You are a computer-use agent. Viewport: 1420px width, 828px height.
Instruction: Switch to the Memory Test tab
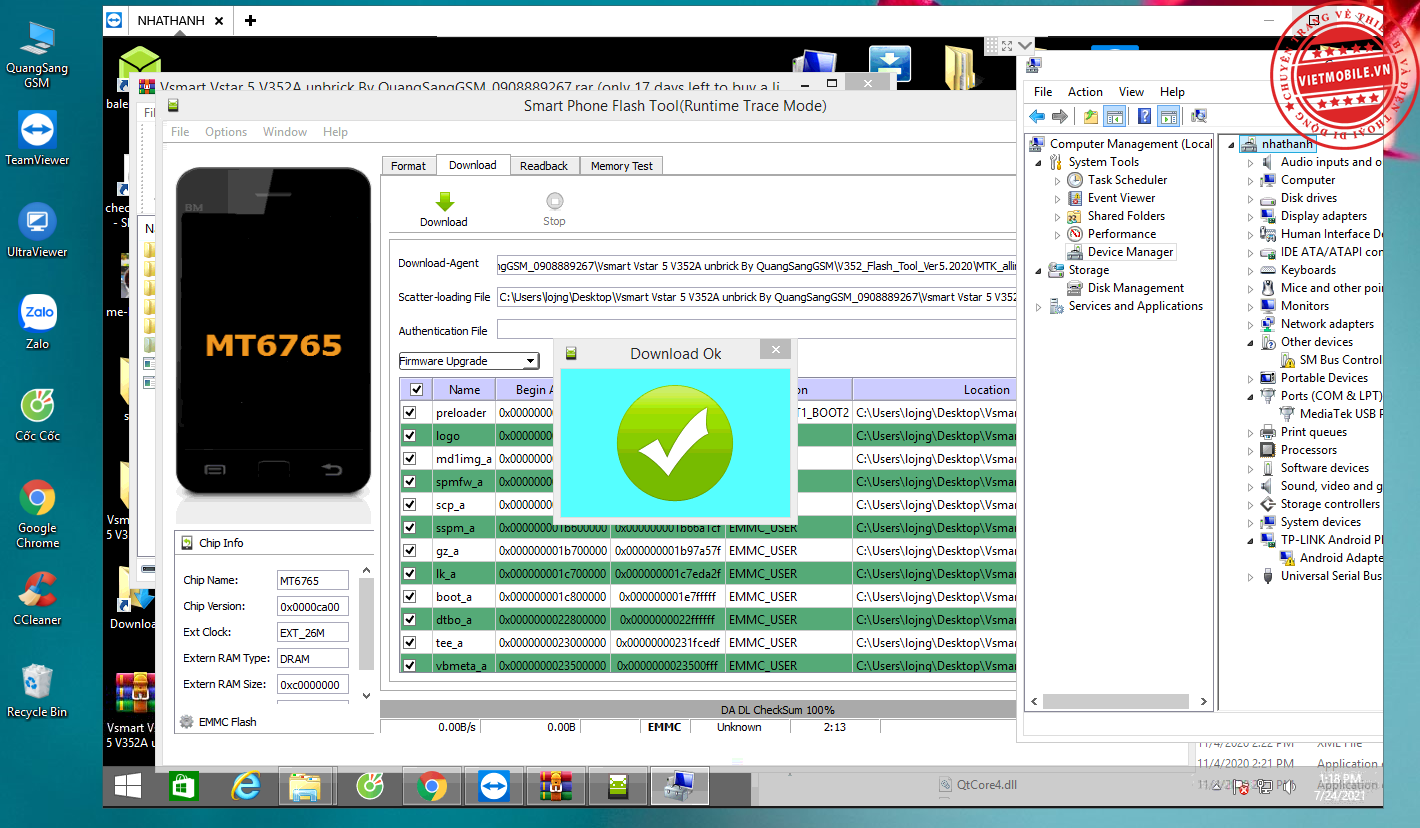click(622, 166)
